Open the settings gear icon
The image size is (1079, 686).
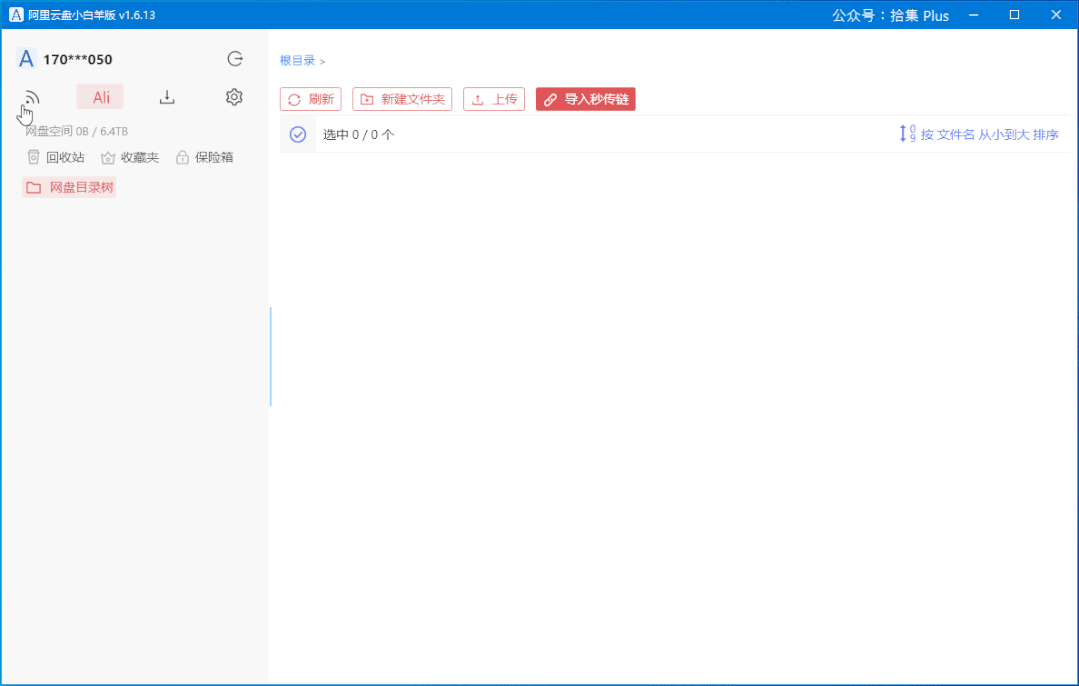tap(234, 97)
